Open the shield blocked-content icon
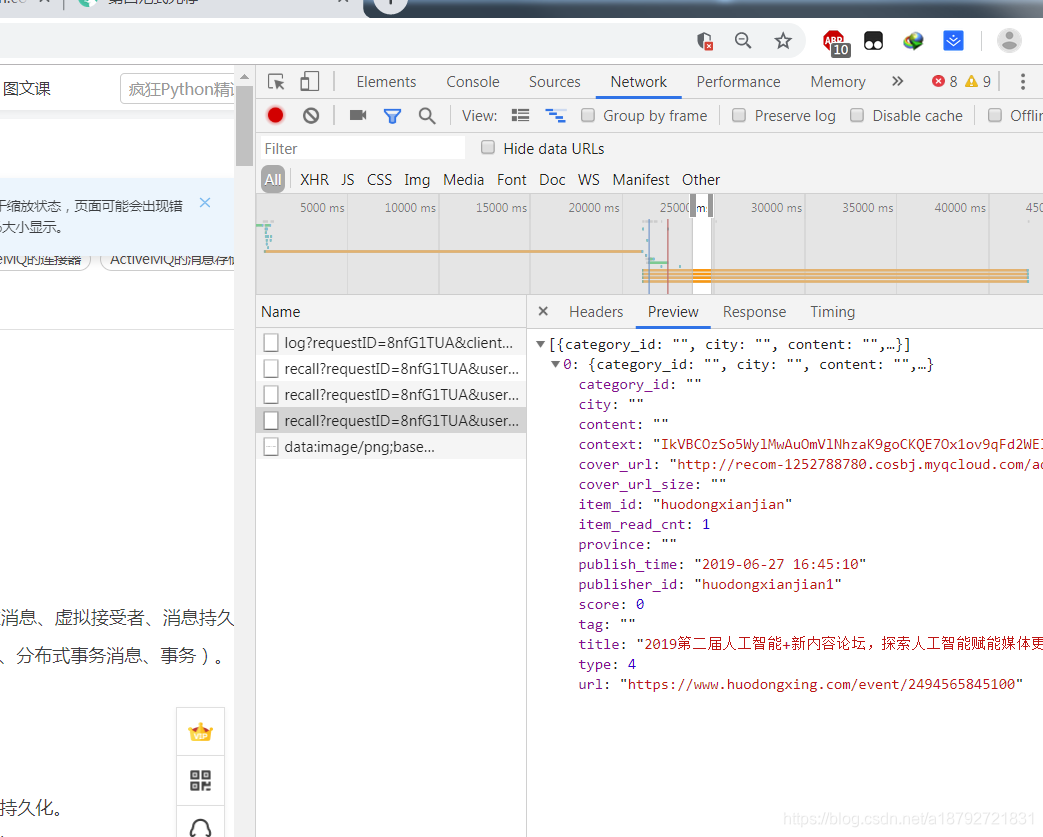This screenshot has width=1043, height=837. pyautogui.click(x=705, y=41)
